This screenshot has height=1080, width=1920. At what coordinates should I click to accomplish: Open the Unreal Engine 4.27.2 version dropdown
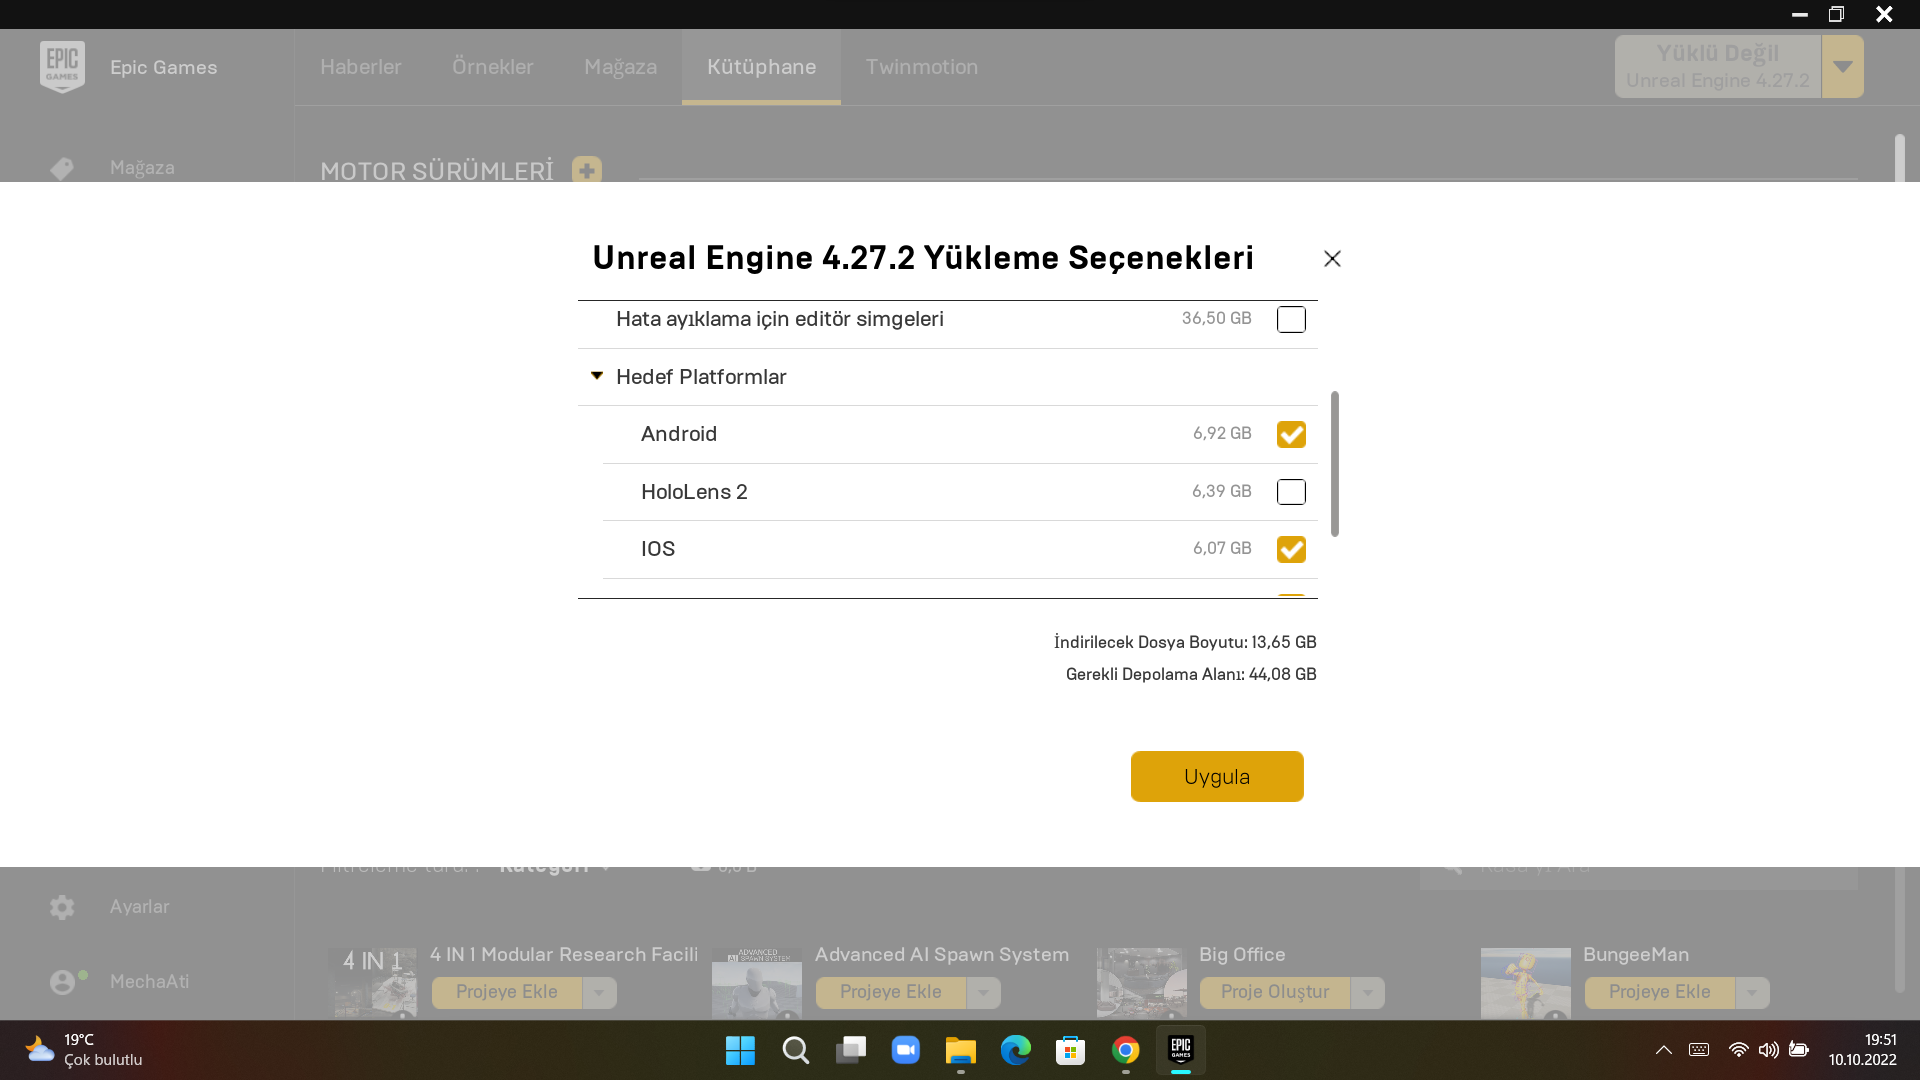(x=1842, y=66)
